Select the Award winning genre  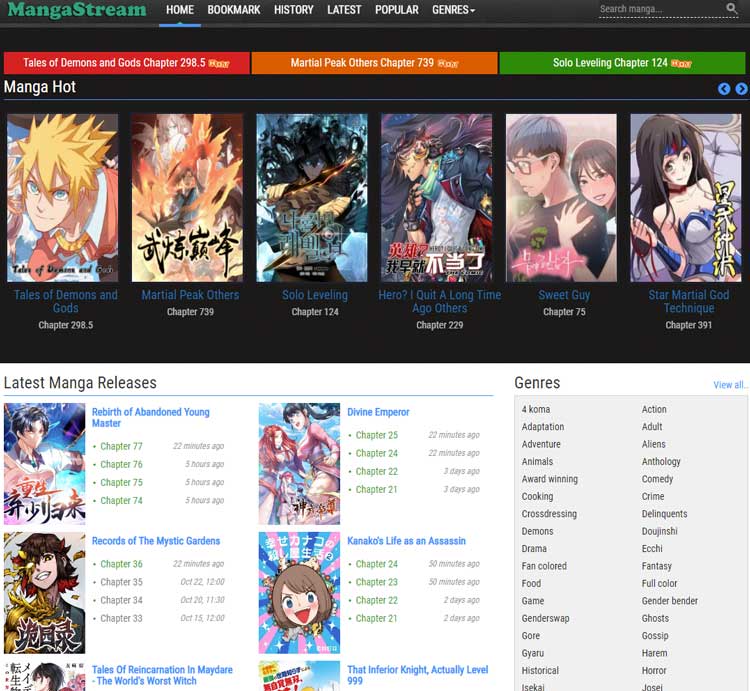tap(550, 479)
